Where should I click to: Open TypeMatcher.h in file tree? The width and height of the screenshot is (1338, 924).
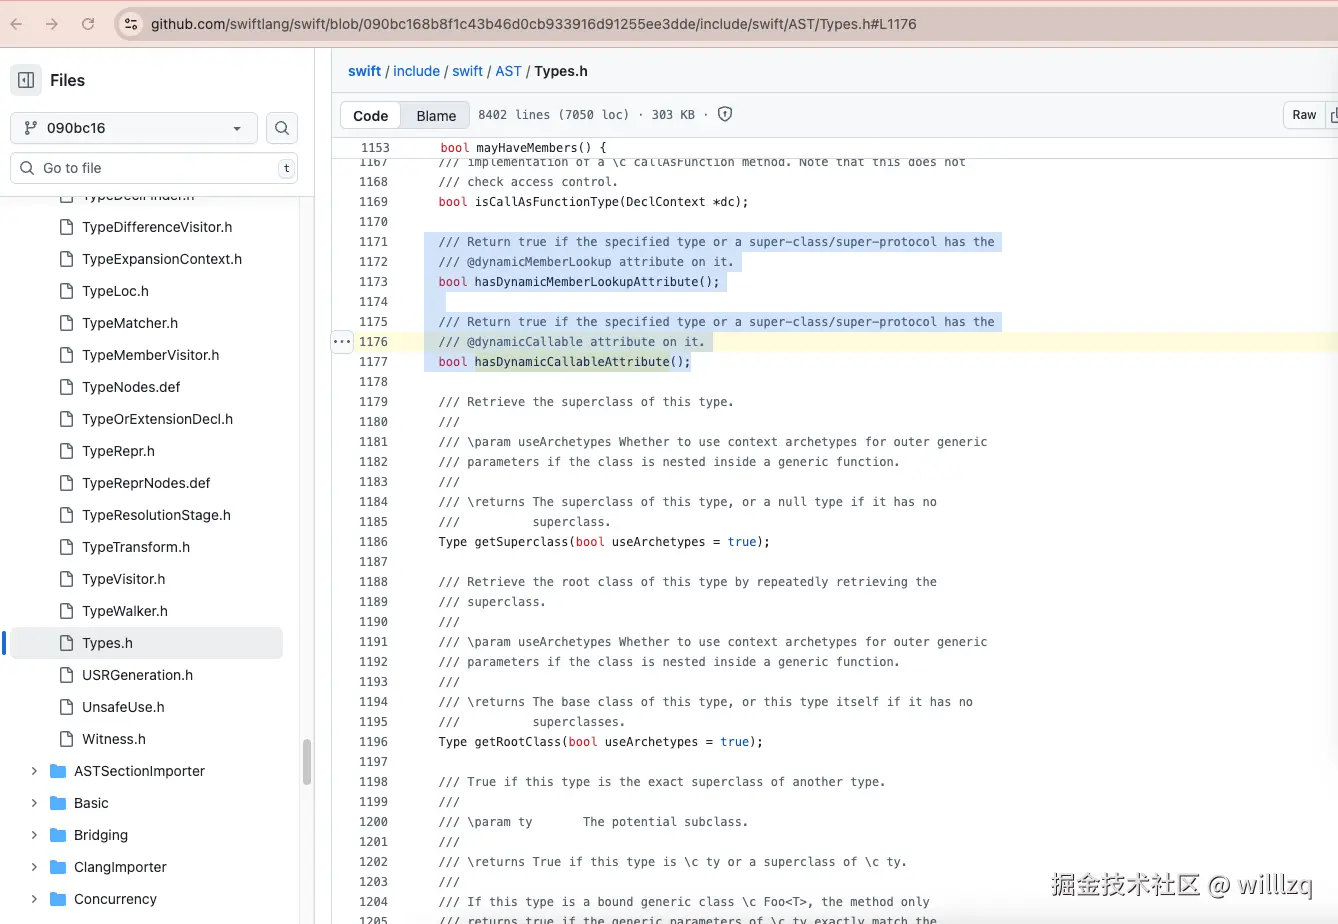pyautogui.click(x=129, y=323)
